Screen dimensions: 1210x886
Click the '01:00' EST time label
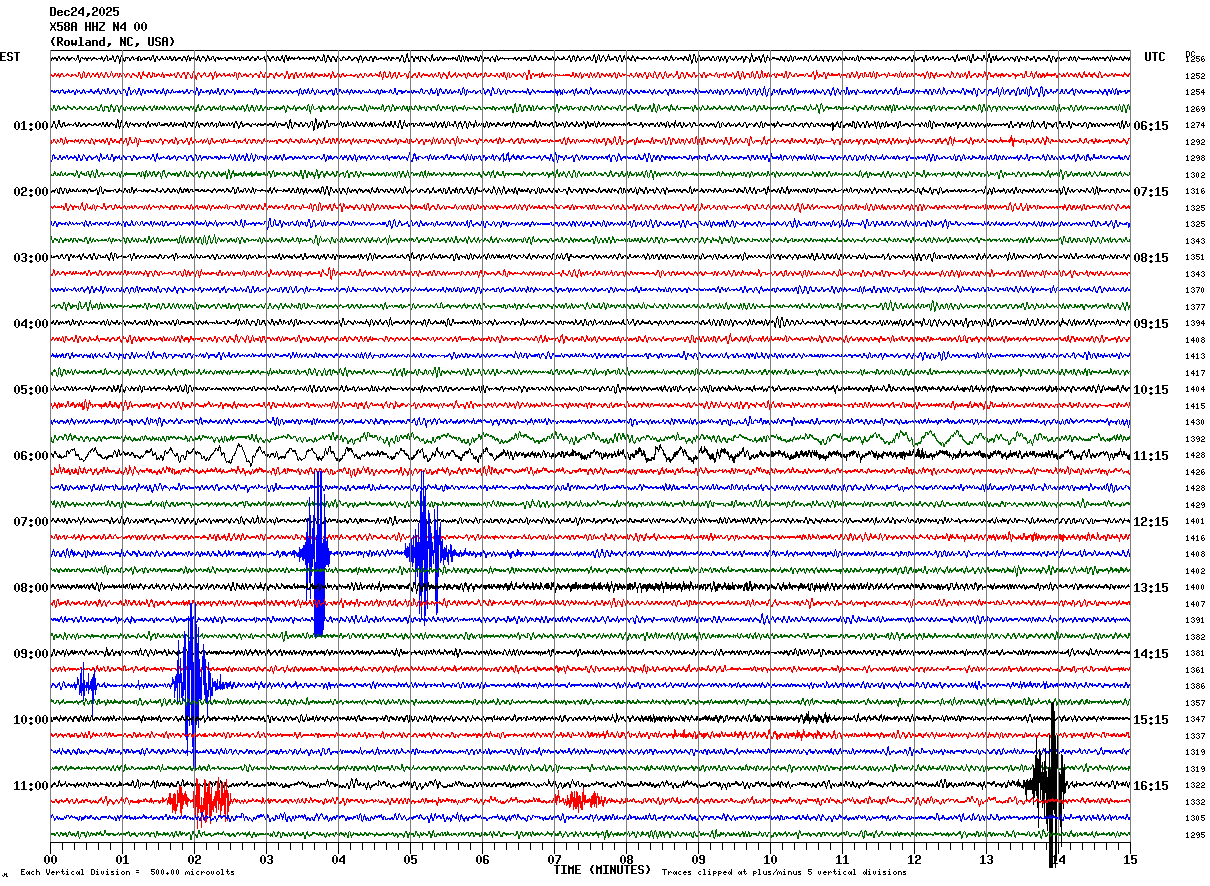[x=31, y=126]
